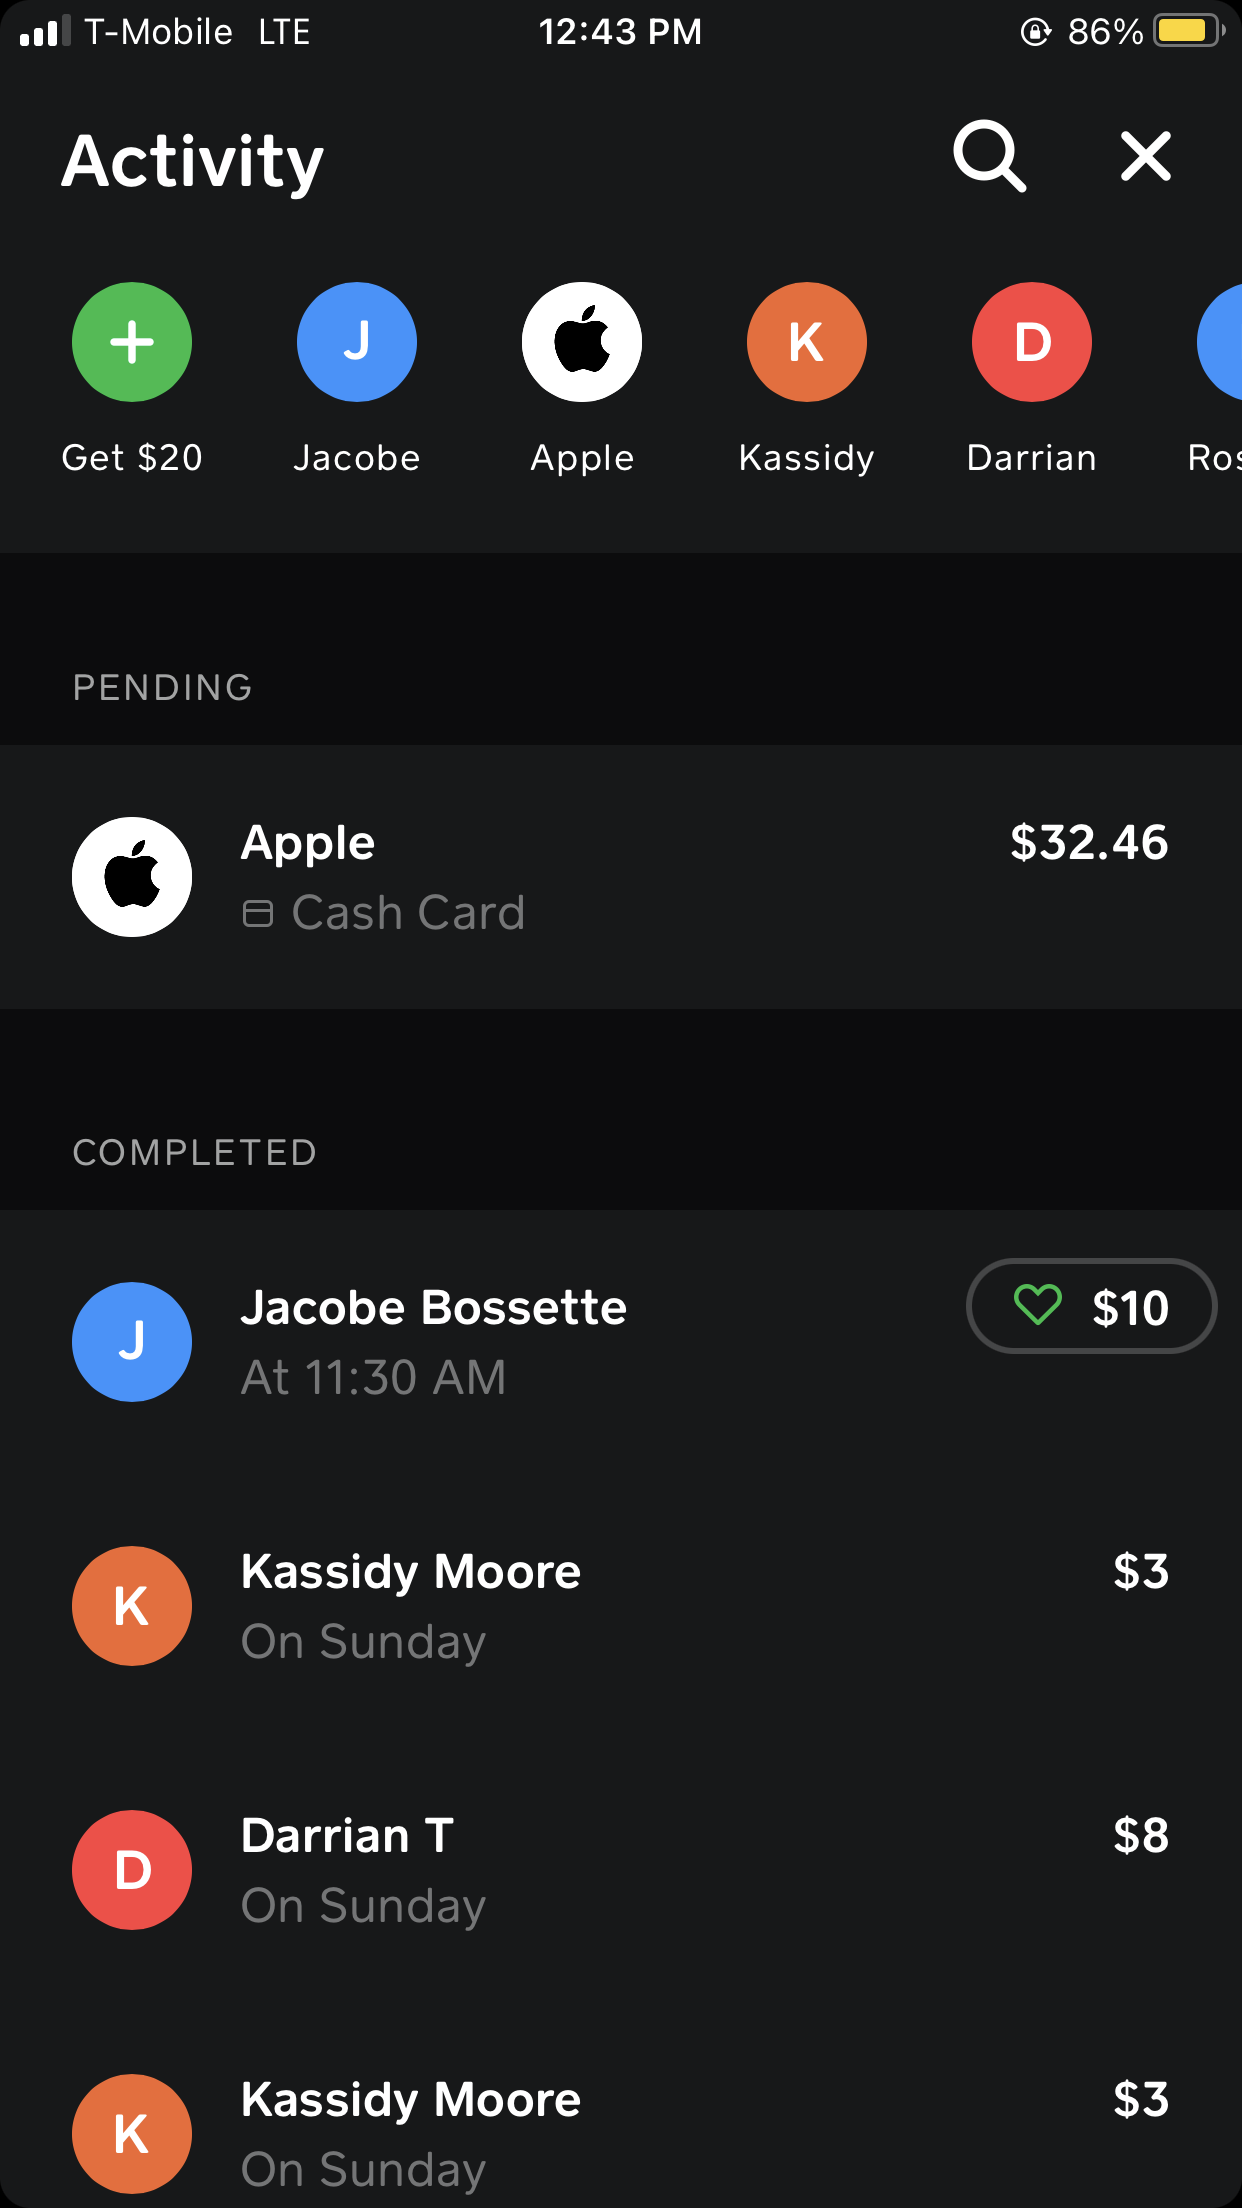Choose Kassidy's orange K avatar shortcut
This screenshot has width=1242, height=2208.
tap(807, 342)
